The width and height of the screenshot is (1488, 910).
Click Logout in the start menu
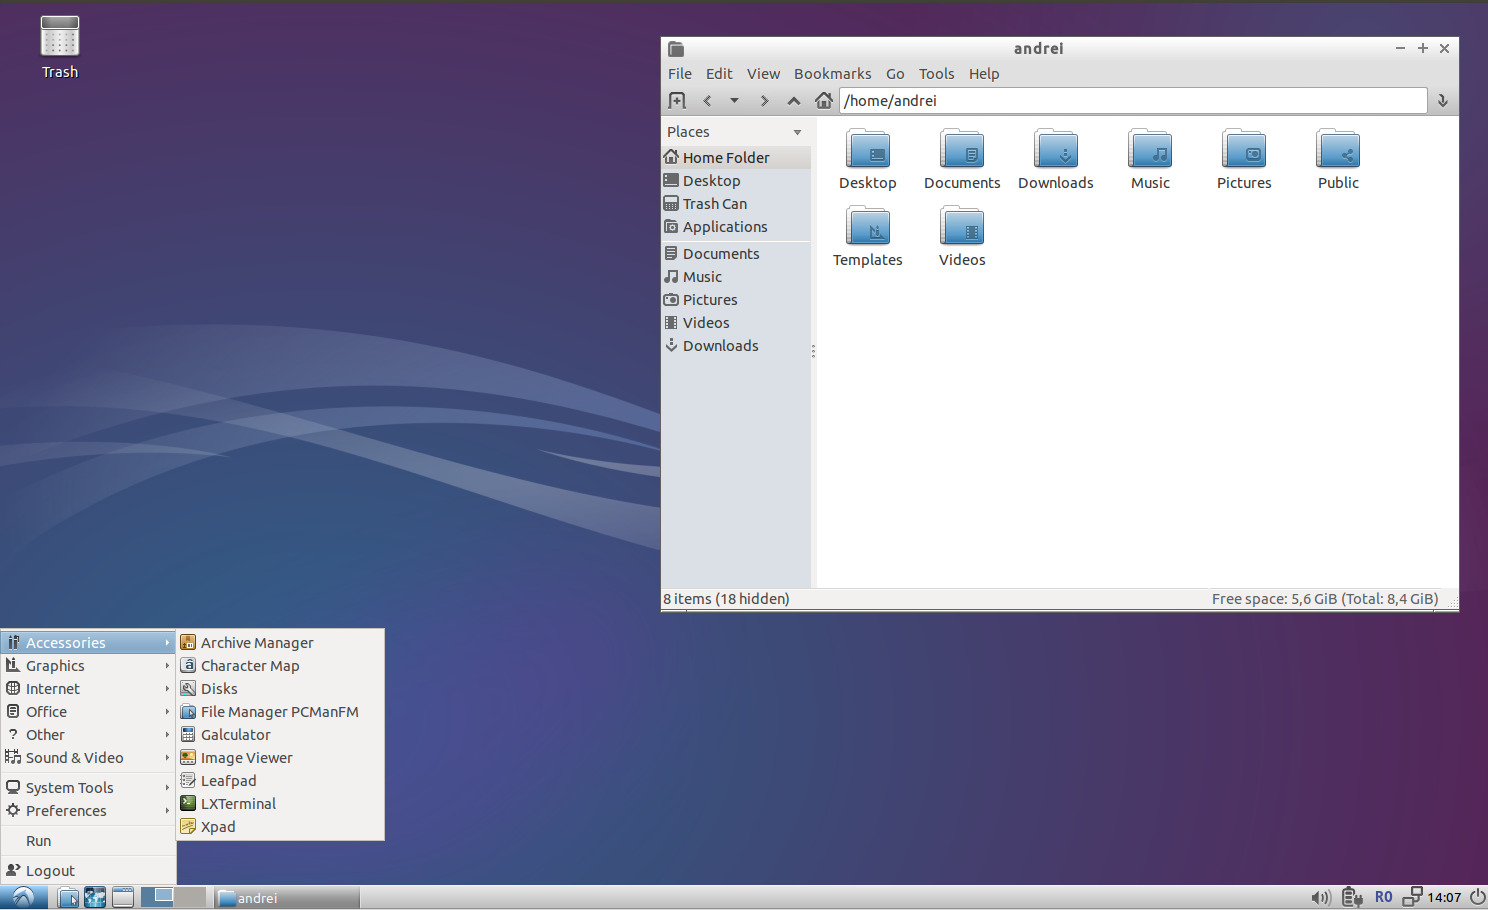(50, 871)
